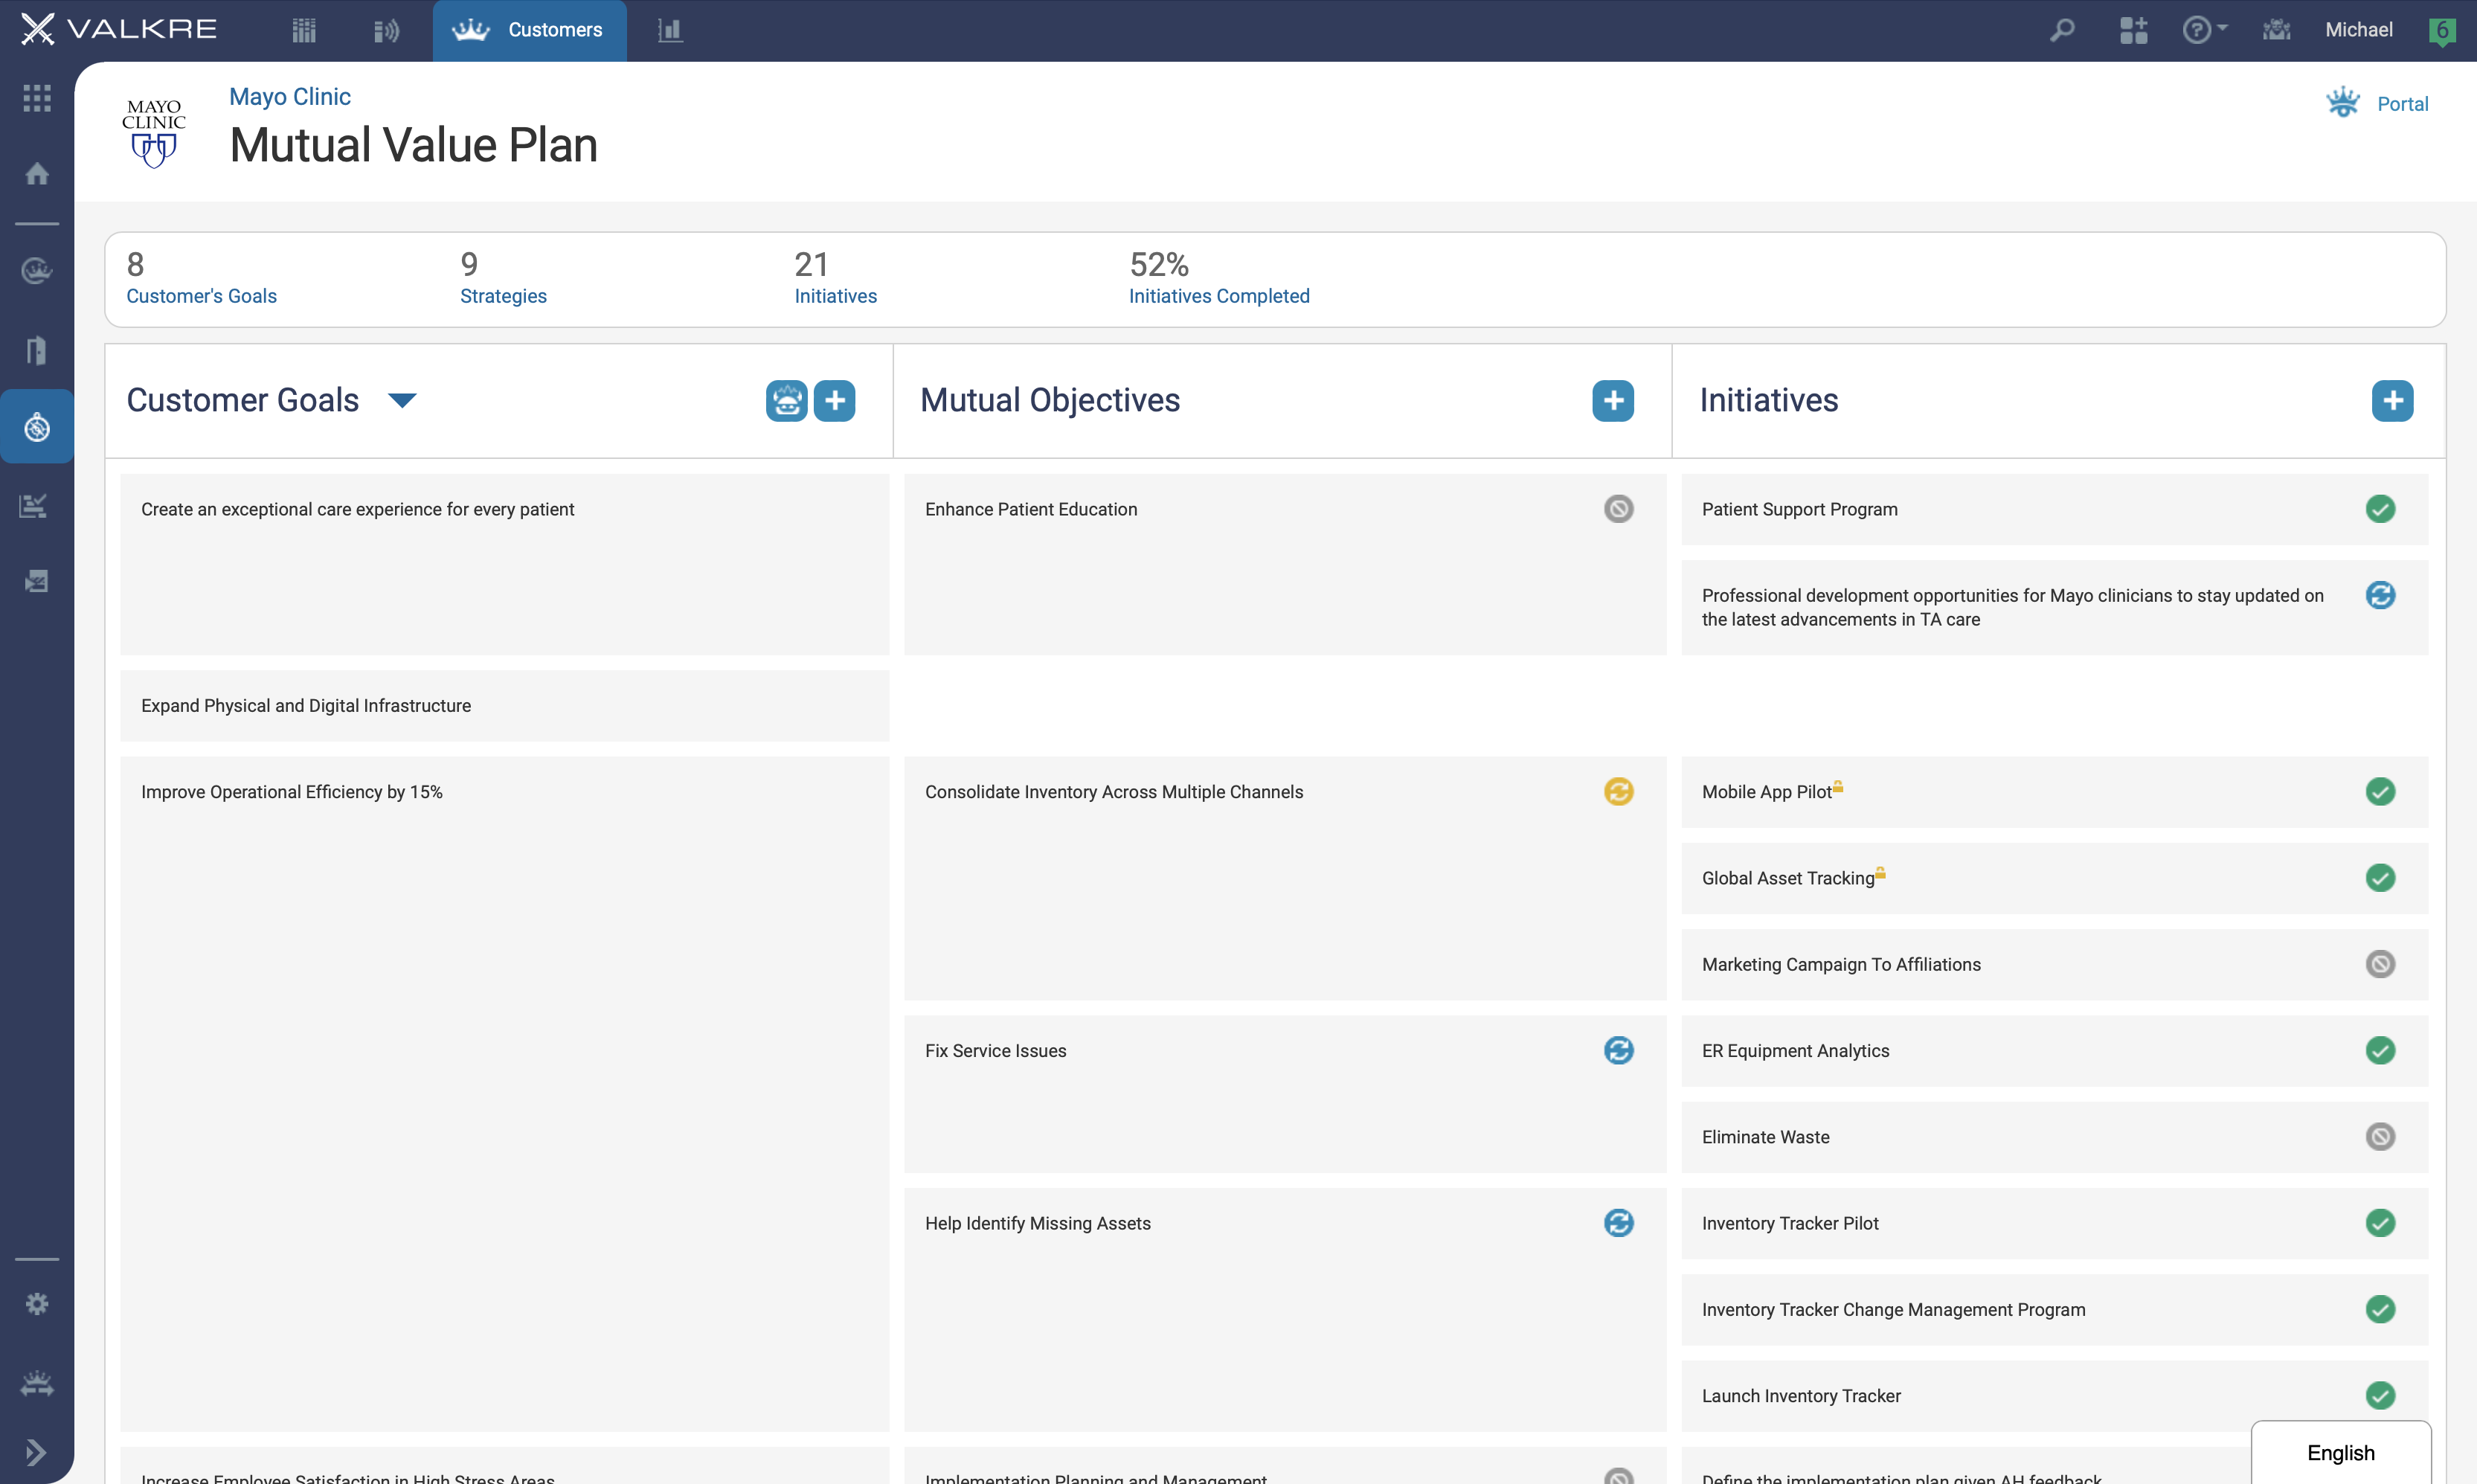Open the search magnifier icon in top bar
The height and width of the screenshot is (1484, 2477).
[x=2061, y=30]
